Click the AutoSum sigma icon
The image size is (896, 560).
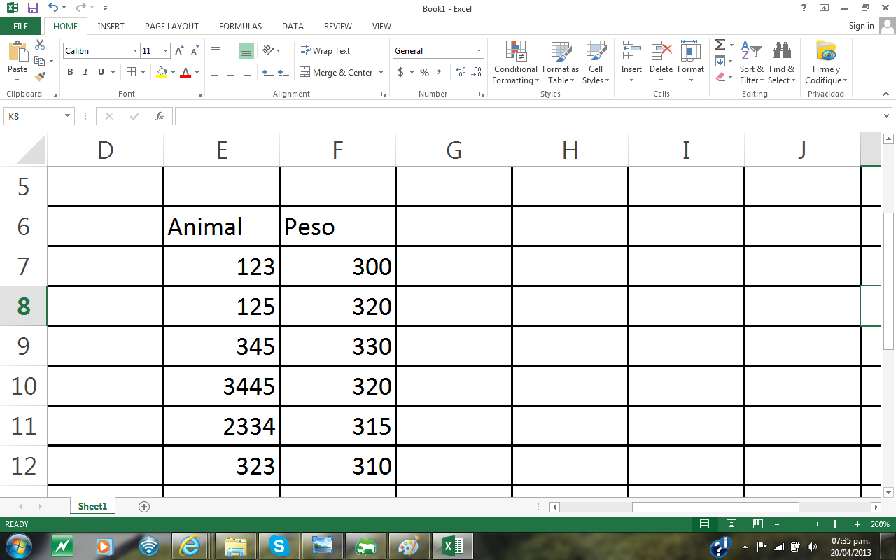pyautogui.click(x=720, y=45)
